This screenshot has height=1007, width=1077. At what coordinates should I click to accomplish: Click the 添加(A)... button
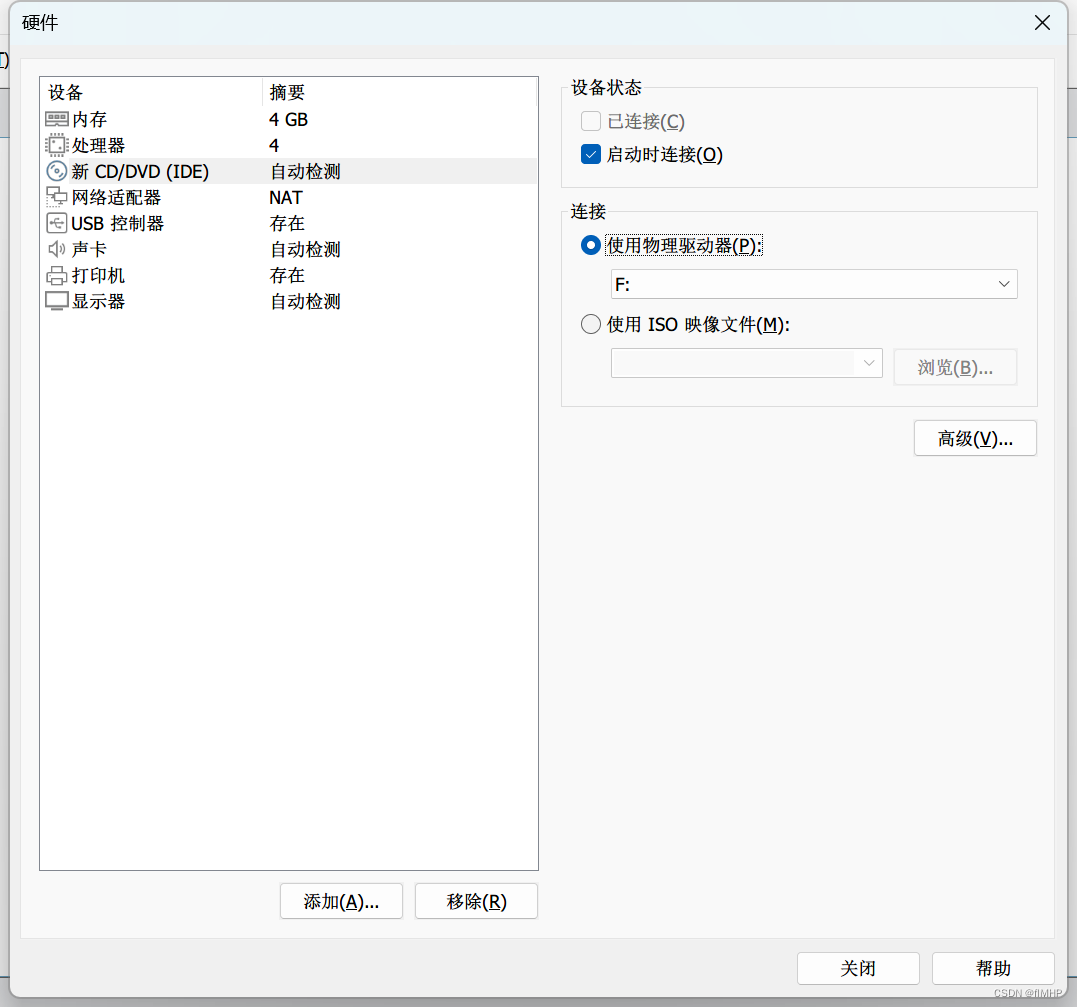[x=341, y=901]
